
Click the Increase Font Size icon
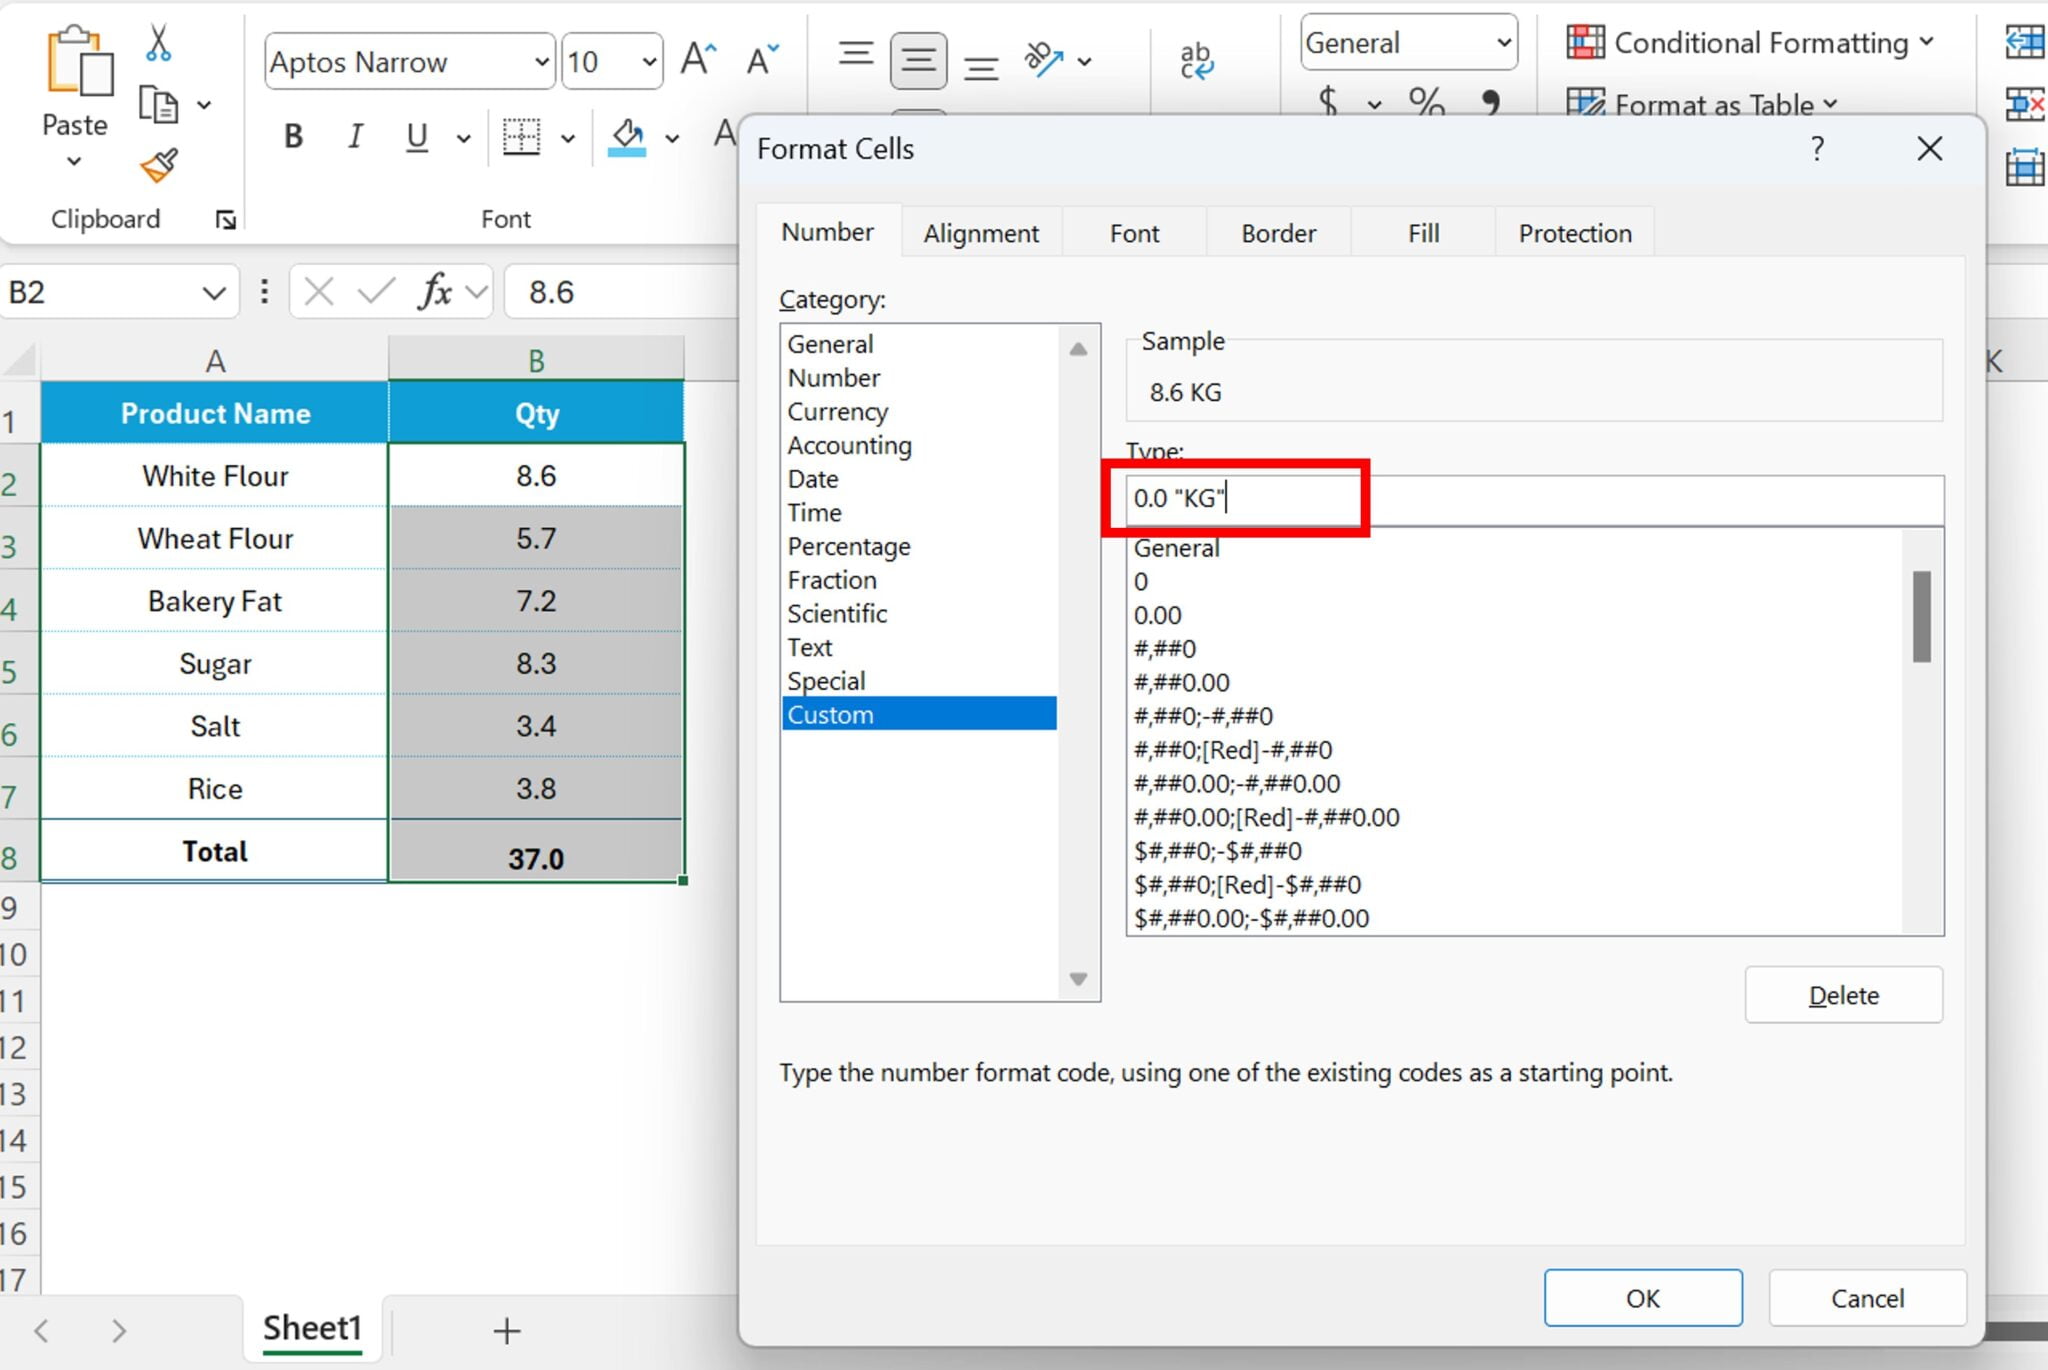pos(697,58)
